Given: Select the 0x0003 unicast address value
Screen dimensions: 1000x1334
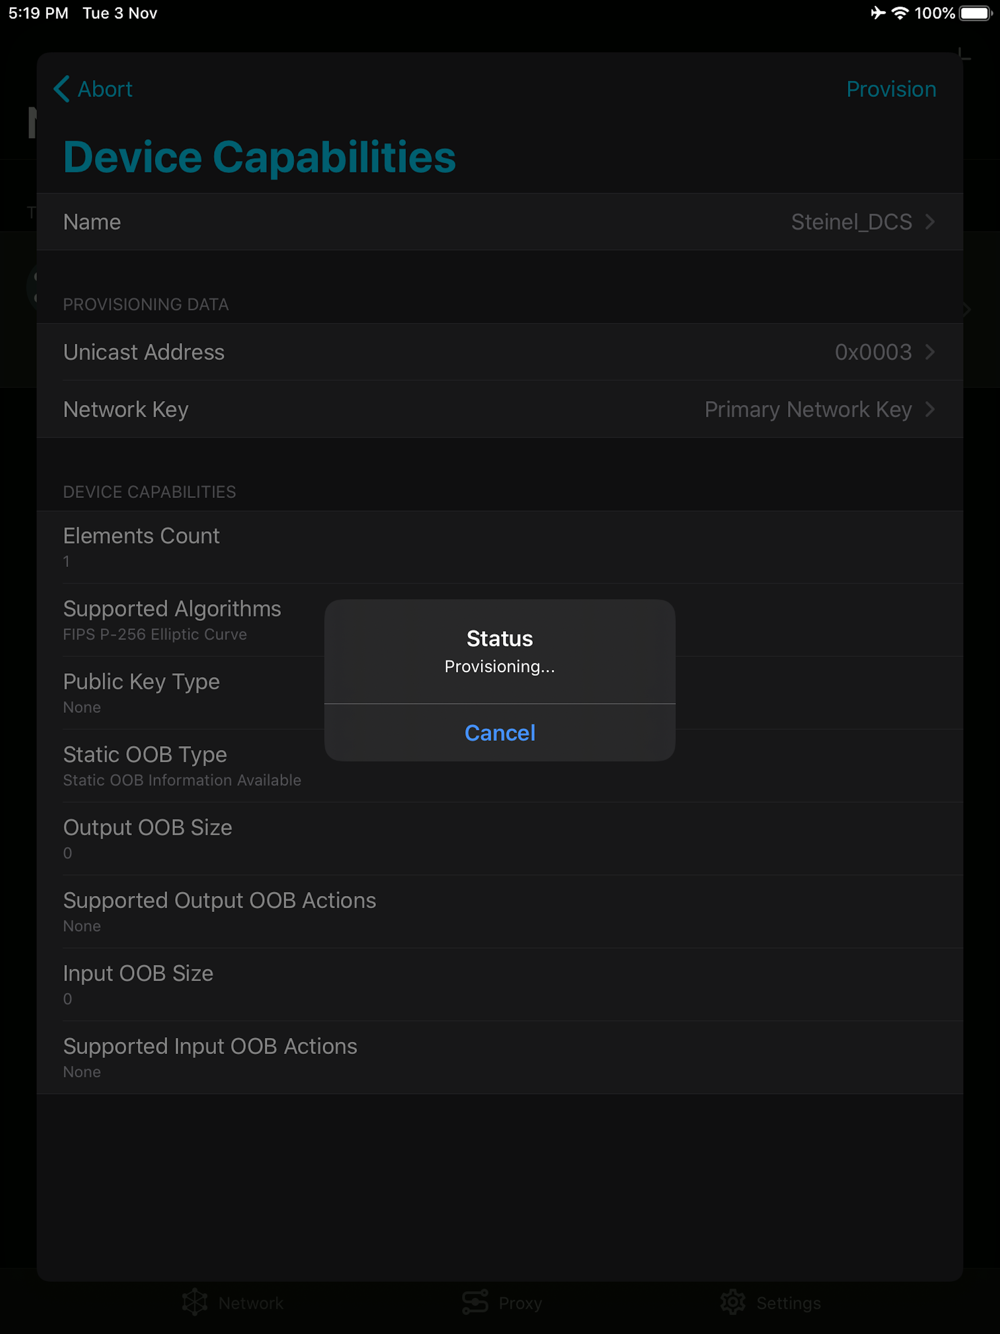Looking at the screenshot, I should click(x=873, y=351).
